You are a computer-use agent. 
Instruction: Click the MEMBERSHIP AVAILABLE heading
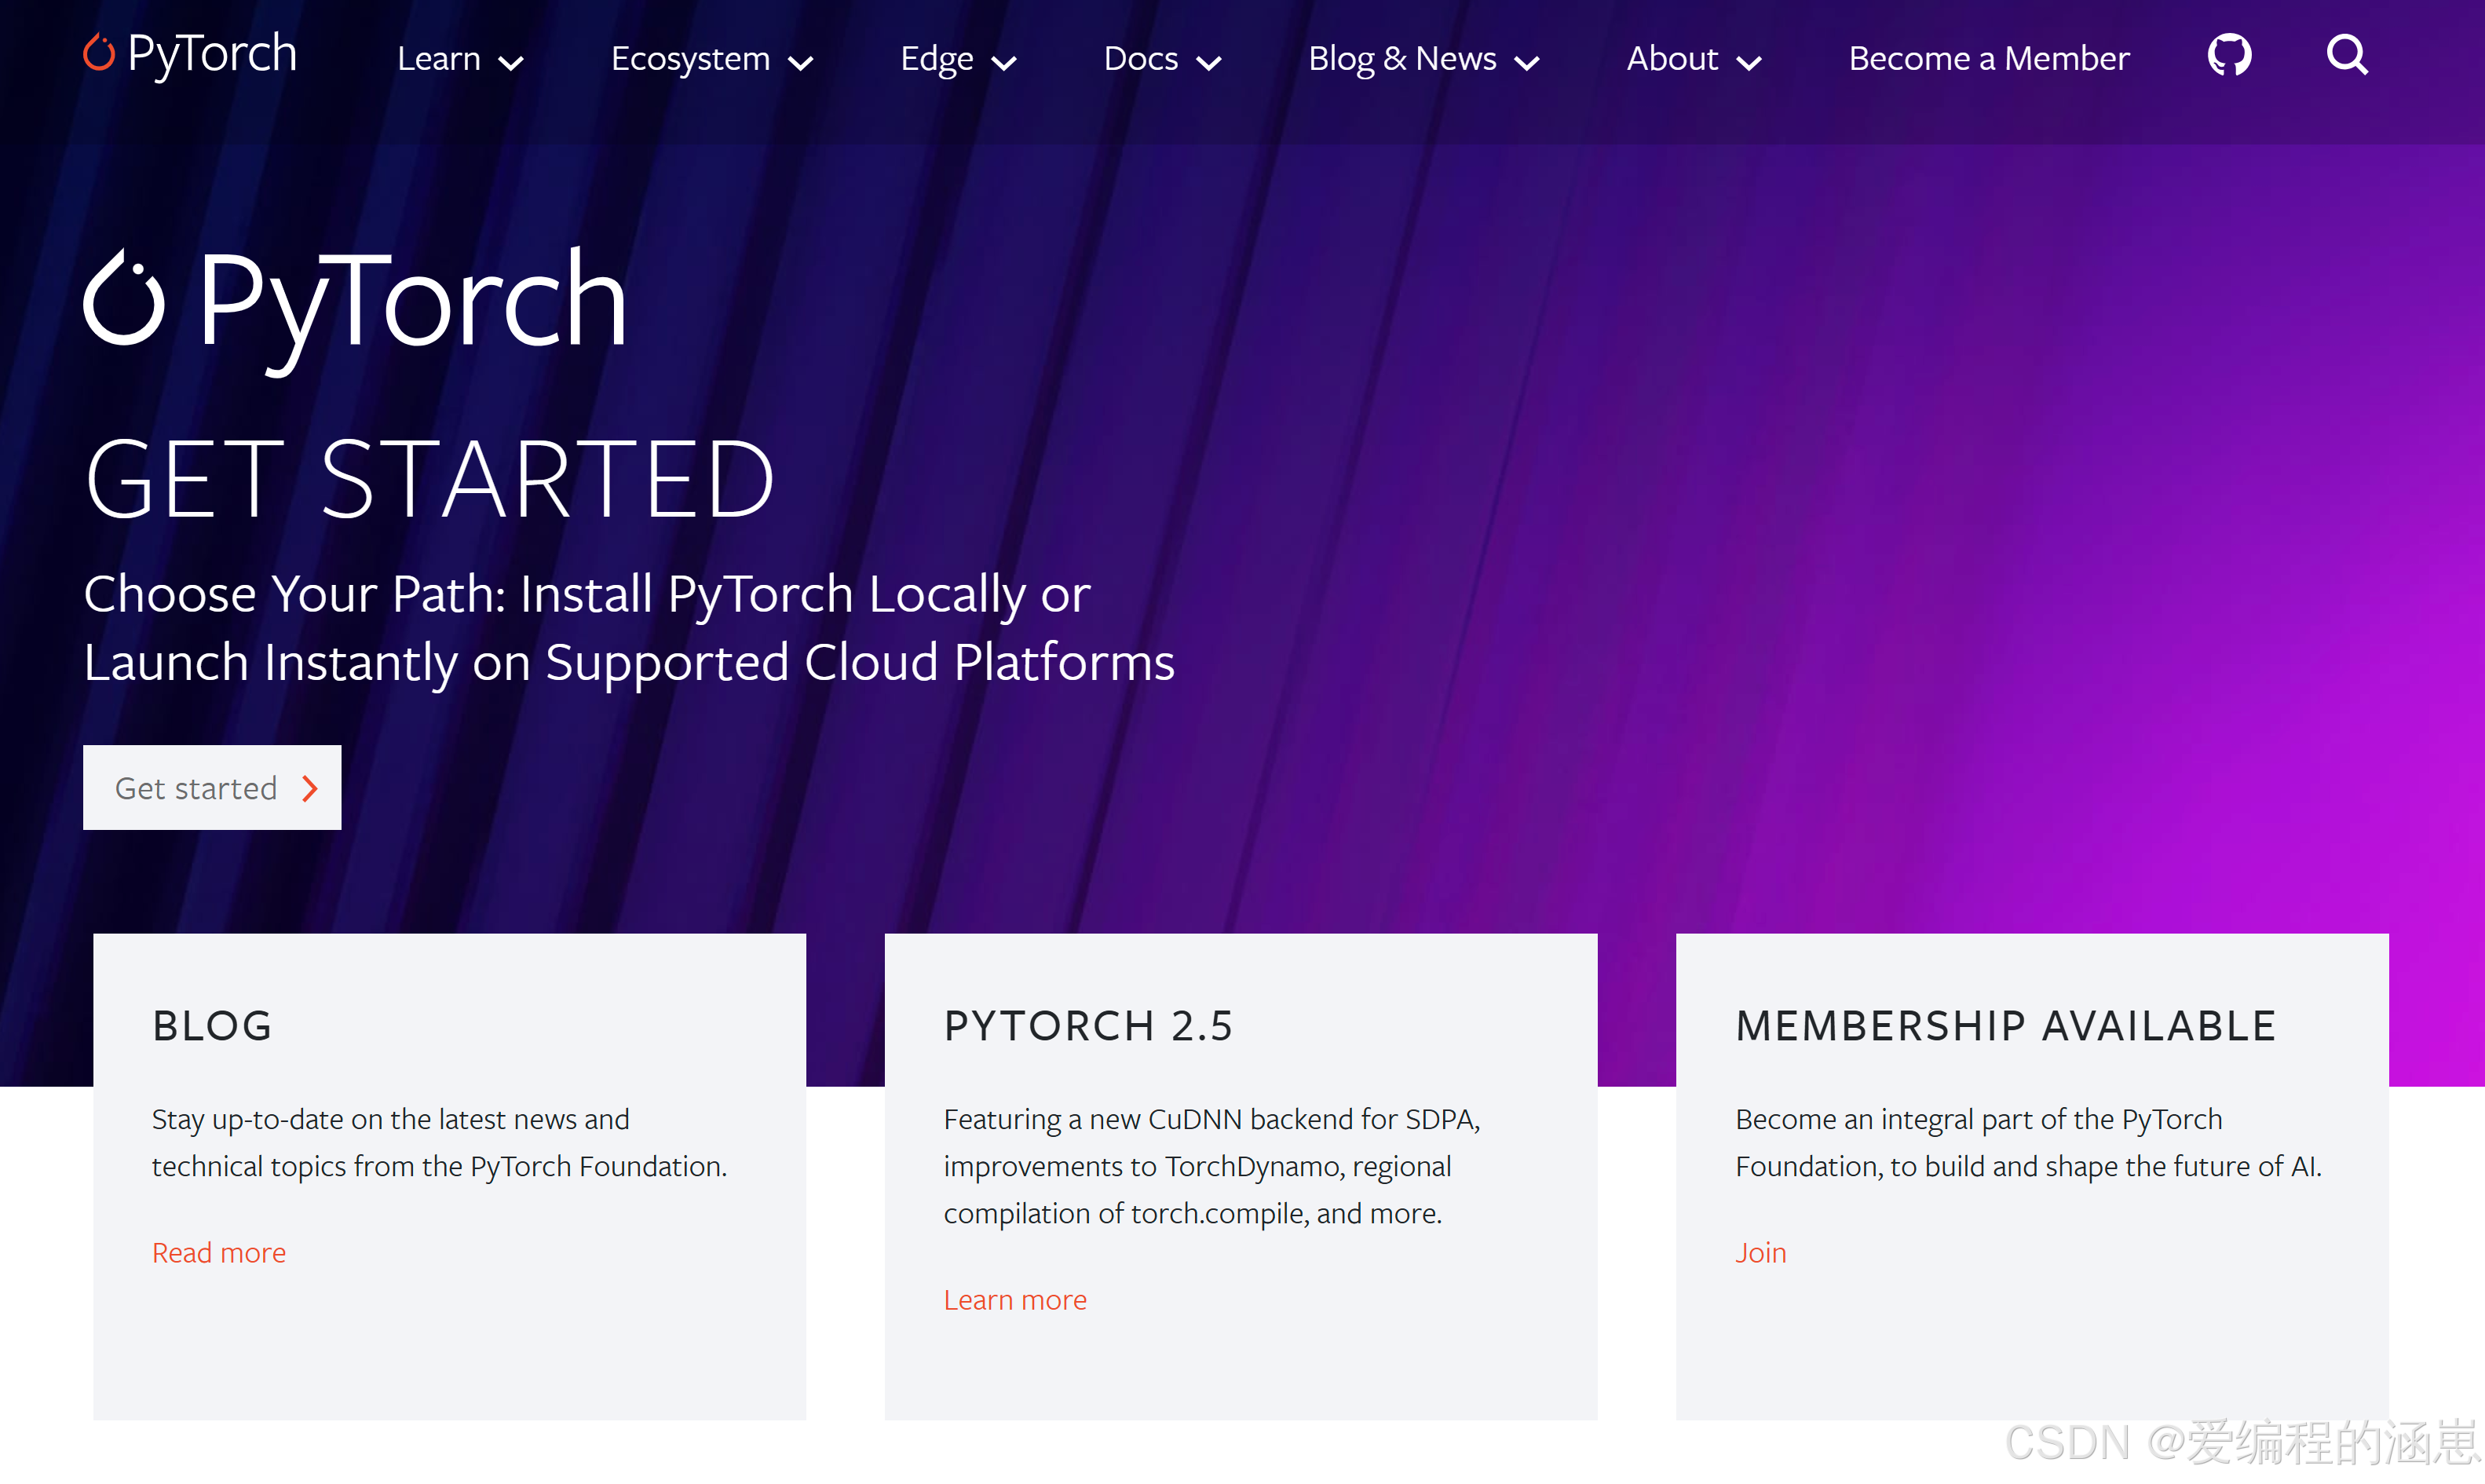click(x=2005, y=1026)
